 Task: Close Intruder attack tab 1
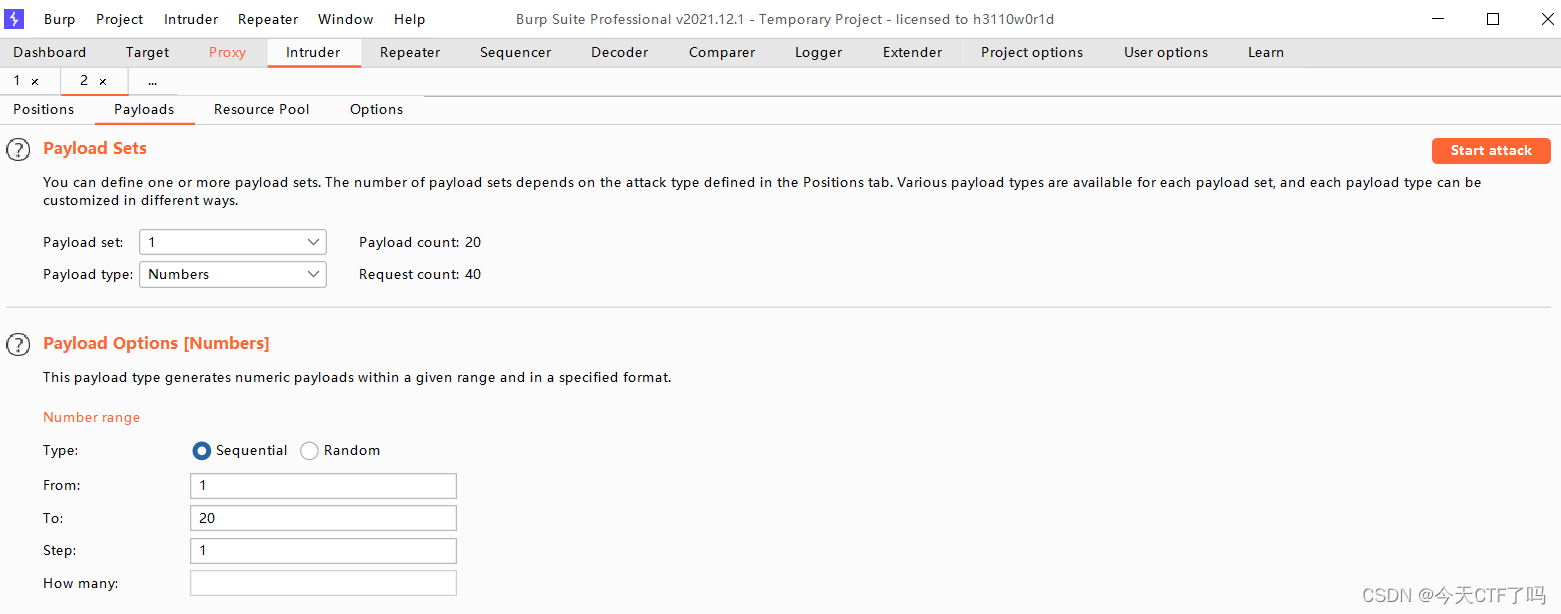pos(35,82)
